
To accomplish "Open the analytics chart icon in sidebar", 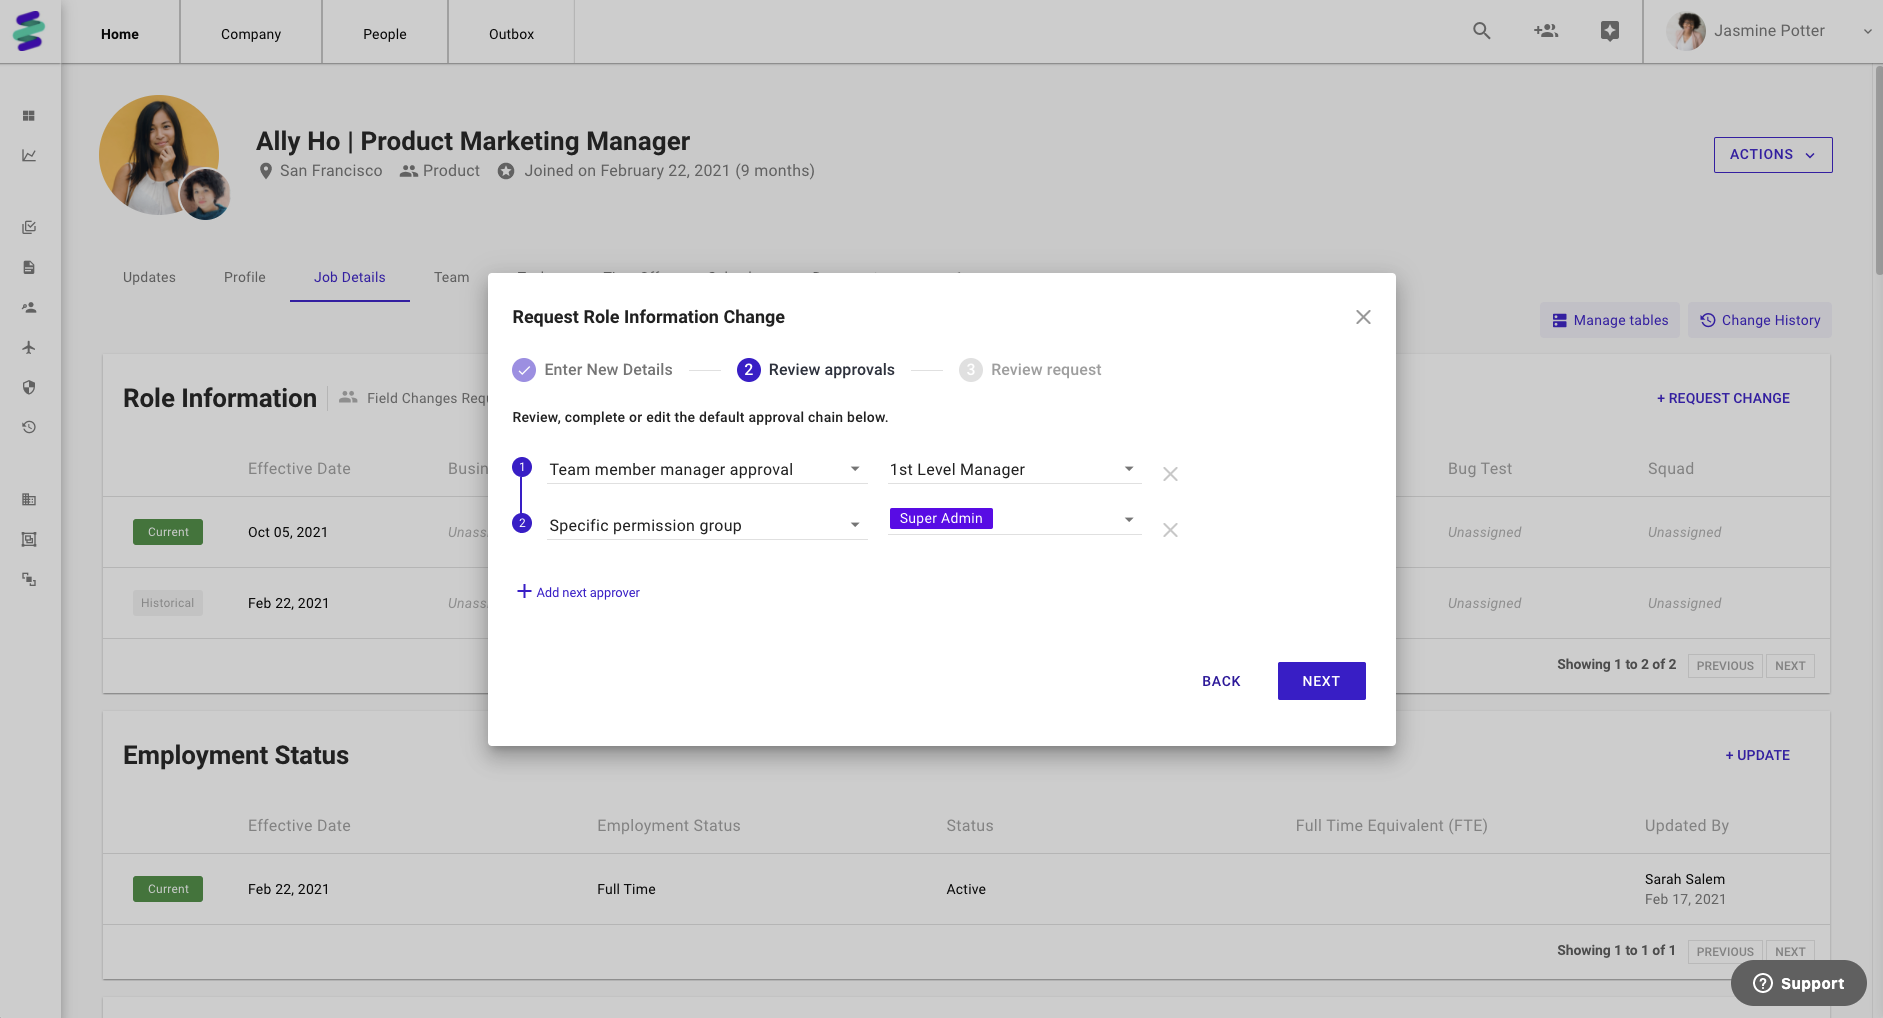I will coord(29,156).
